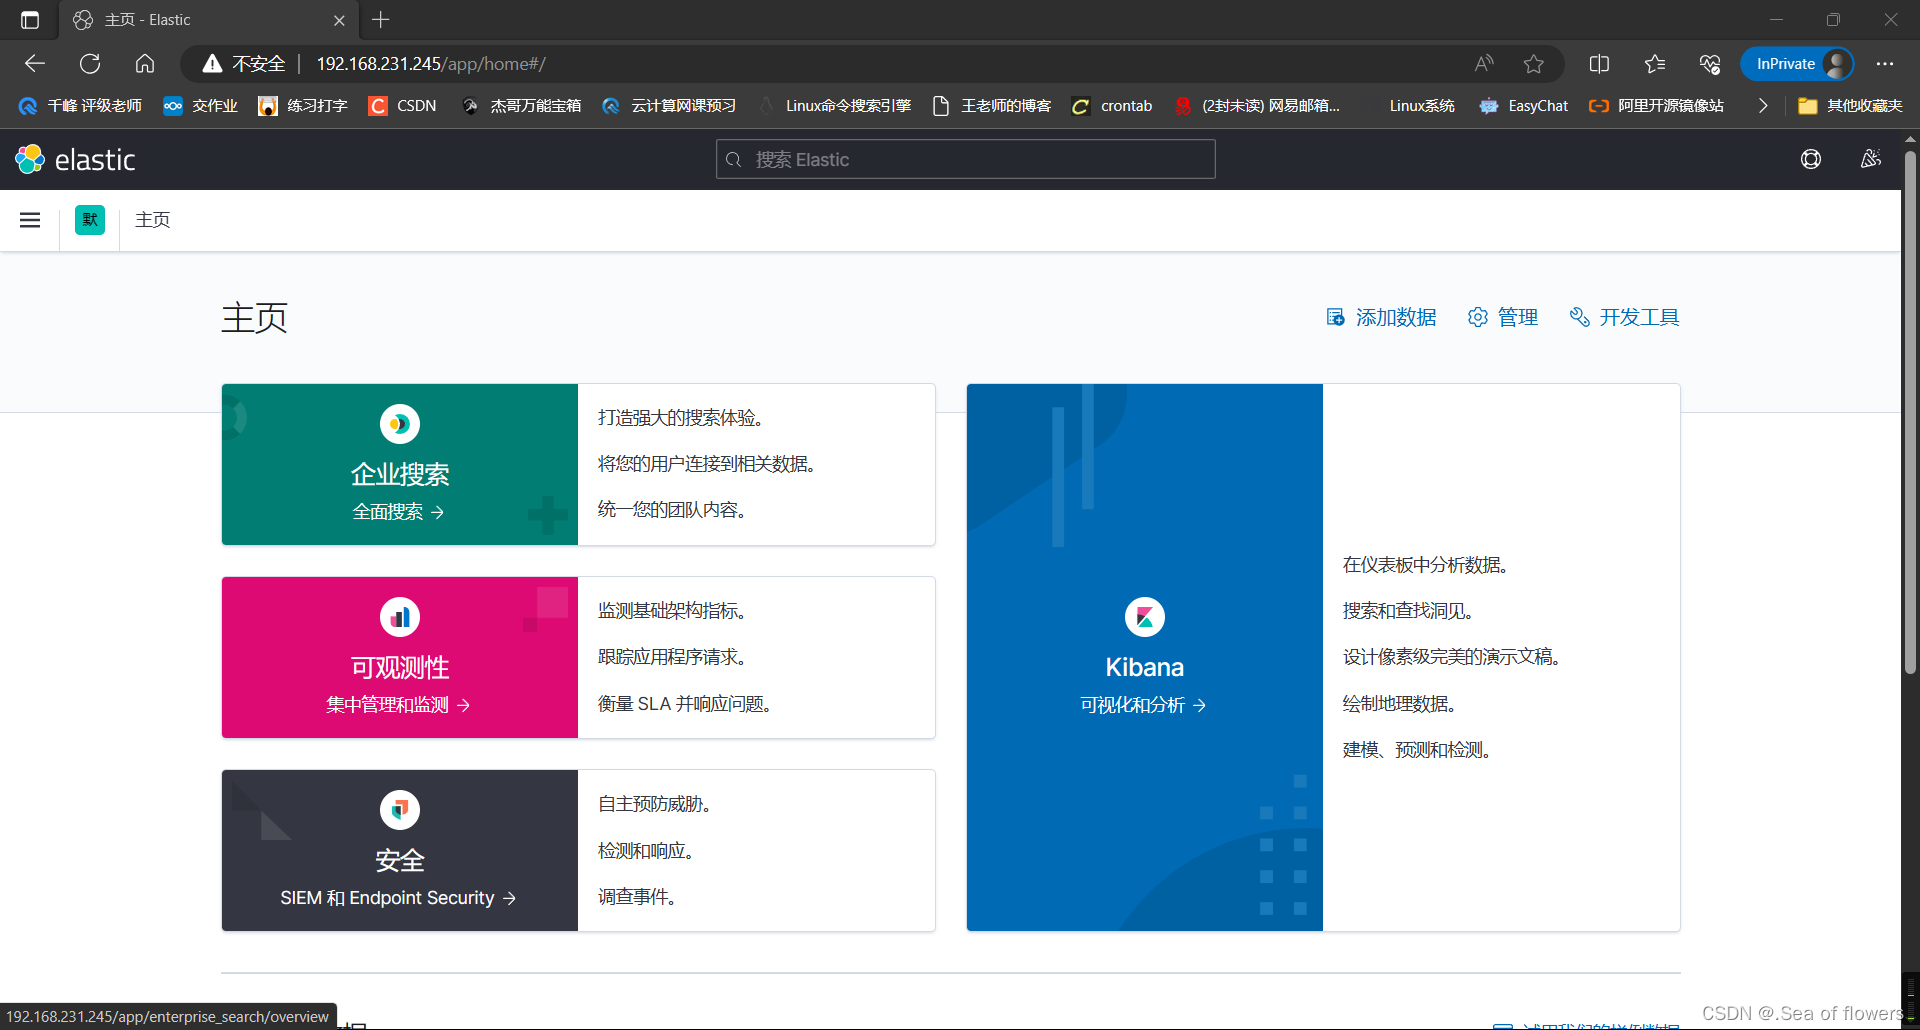Click the not secure warning icon
Viewport: 1920px width, 1030px height.
(212, 64)
